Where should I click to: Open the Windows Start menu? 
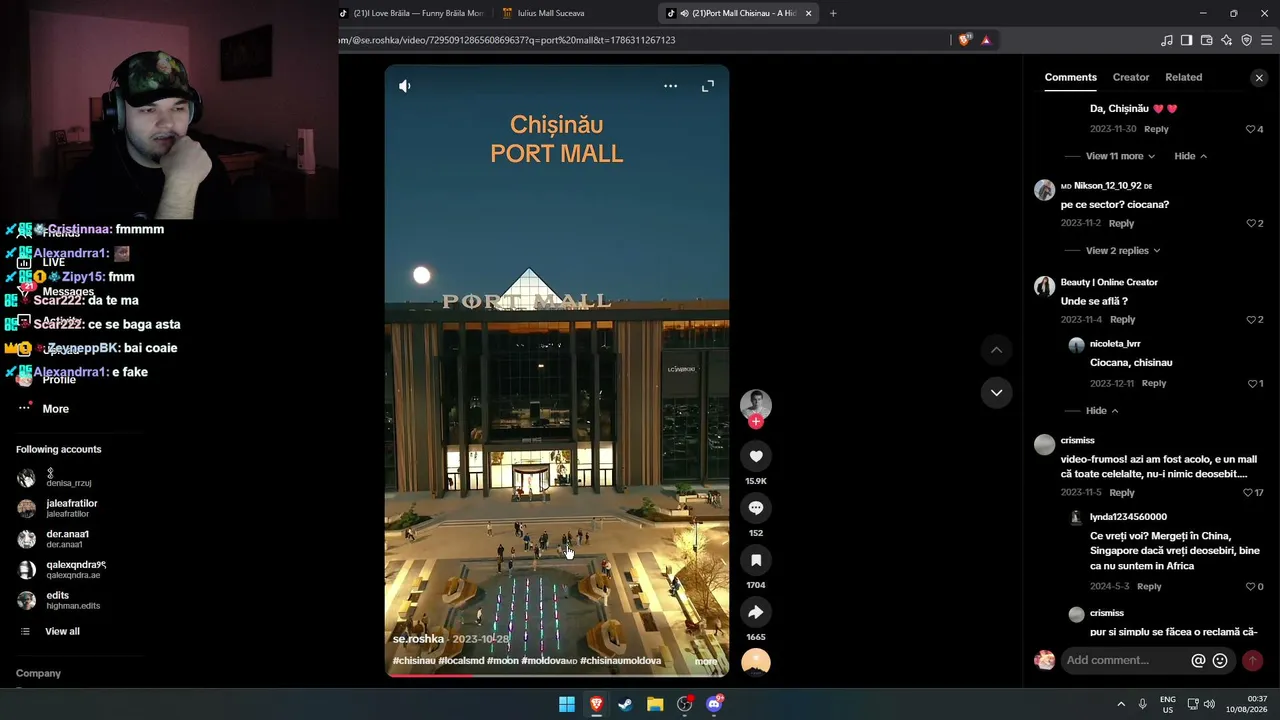566,704
